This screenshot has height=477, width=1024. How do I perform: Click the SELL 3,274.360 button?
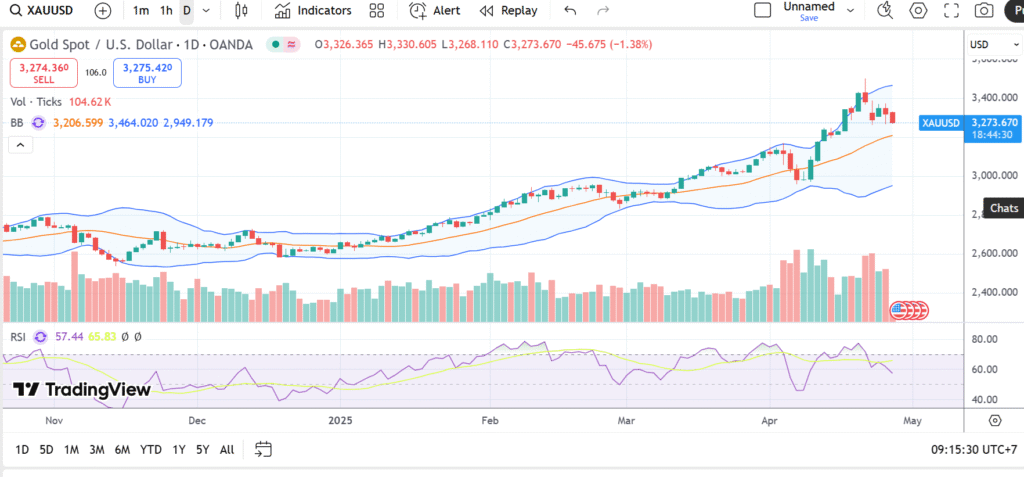pos(43,72)
